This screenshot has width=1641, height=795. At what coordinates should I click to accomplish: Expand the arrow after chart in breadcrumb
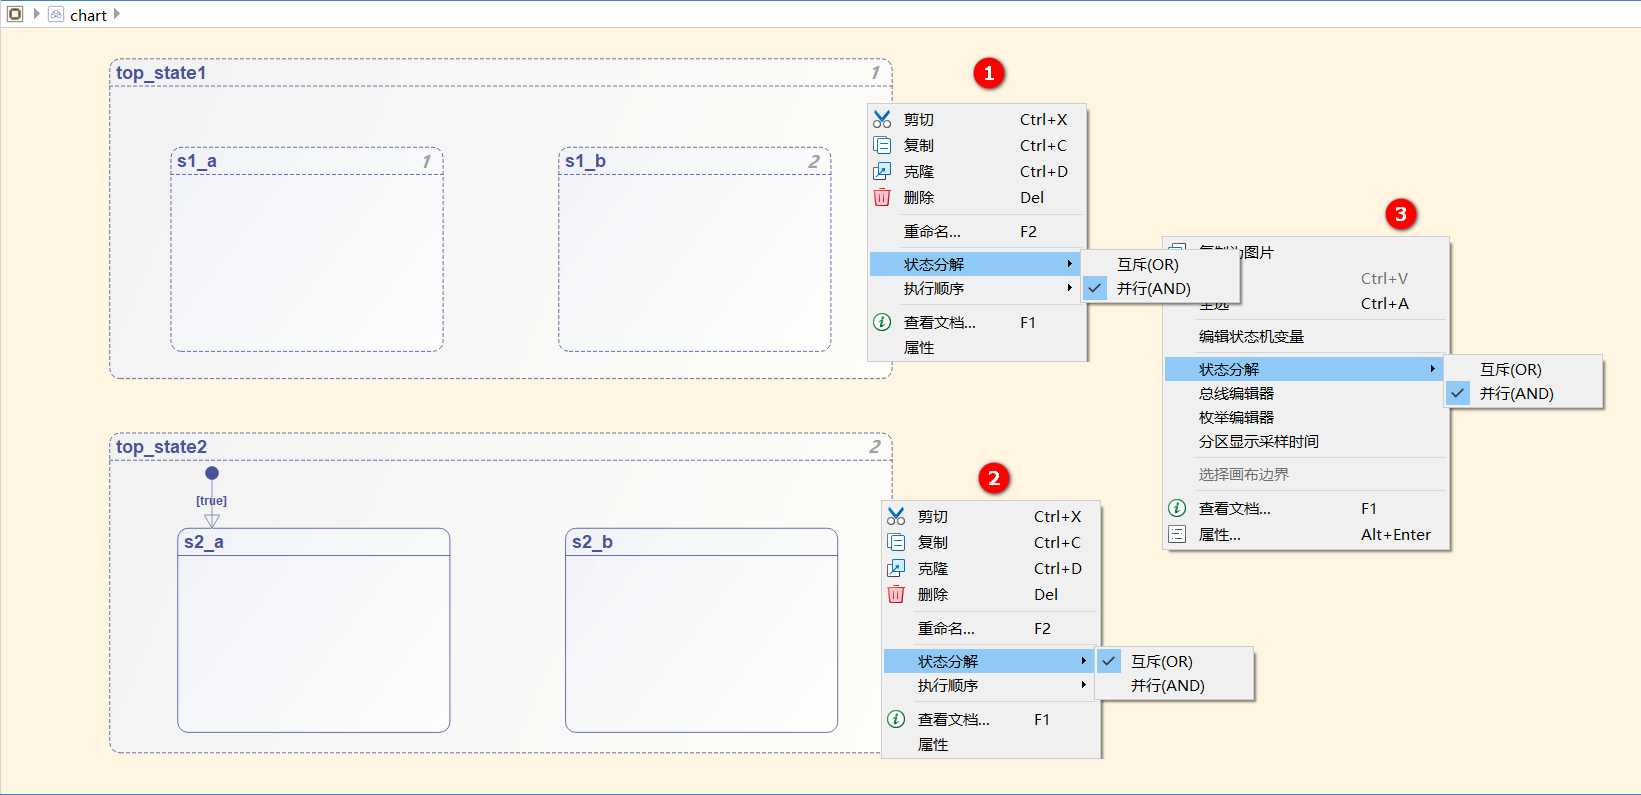coord(117,15)
